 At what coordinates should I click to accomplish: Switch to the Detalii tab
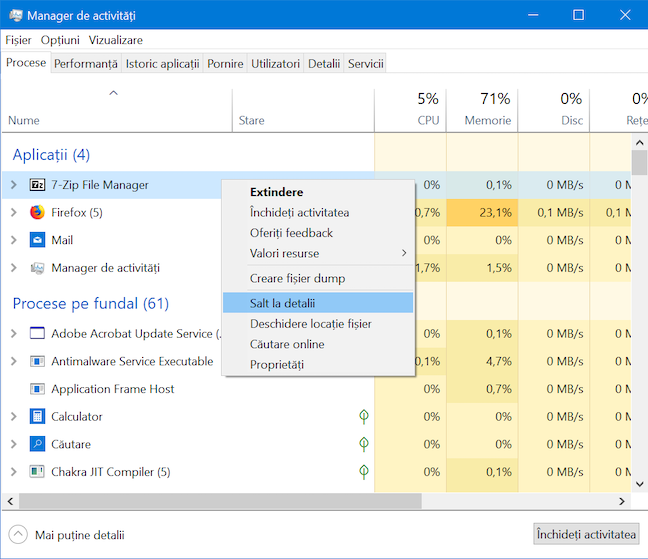[x=324, y=64]
